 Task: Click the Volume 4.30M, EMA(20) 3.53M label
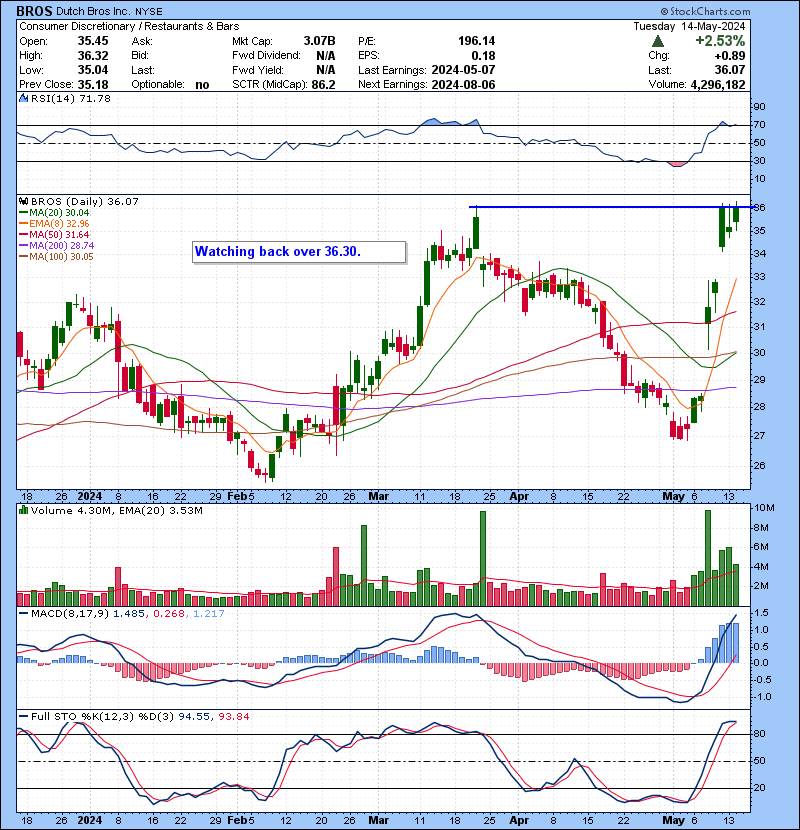coord(116,511)
